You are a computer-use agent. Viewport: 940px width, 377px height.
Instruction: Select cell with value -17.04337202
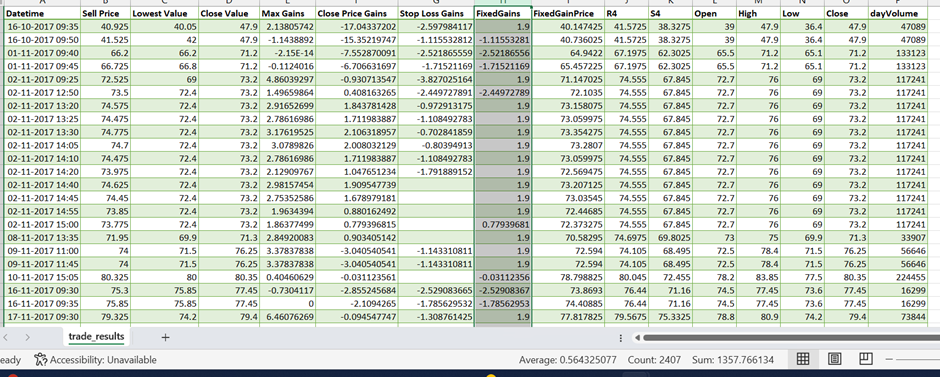pyautogui.click(x=357, y=26)
